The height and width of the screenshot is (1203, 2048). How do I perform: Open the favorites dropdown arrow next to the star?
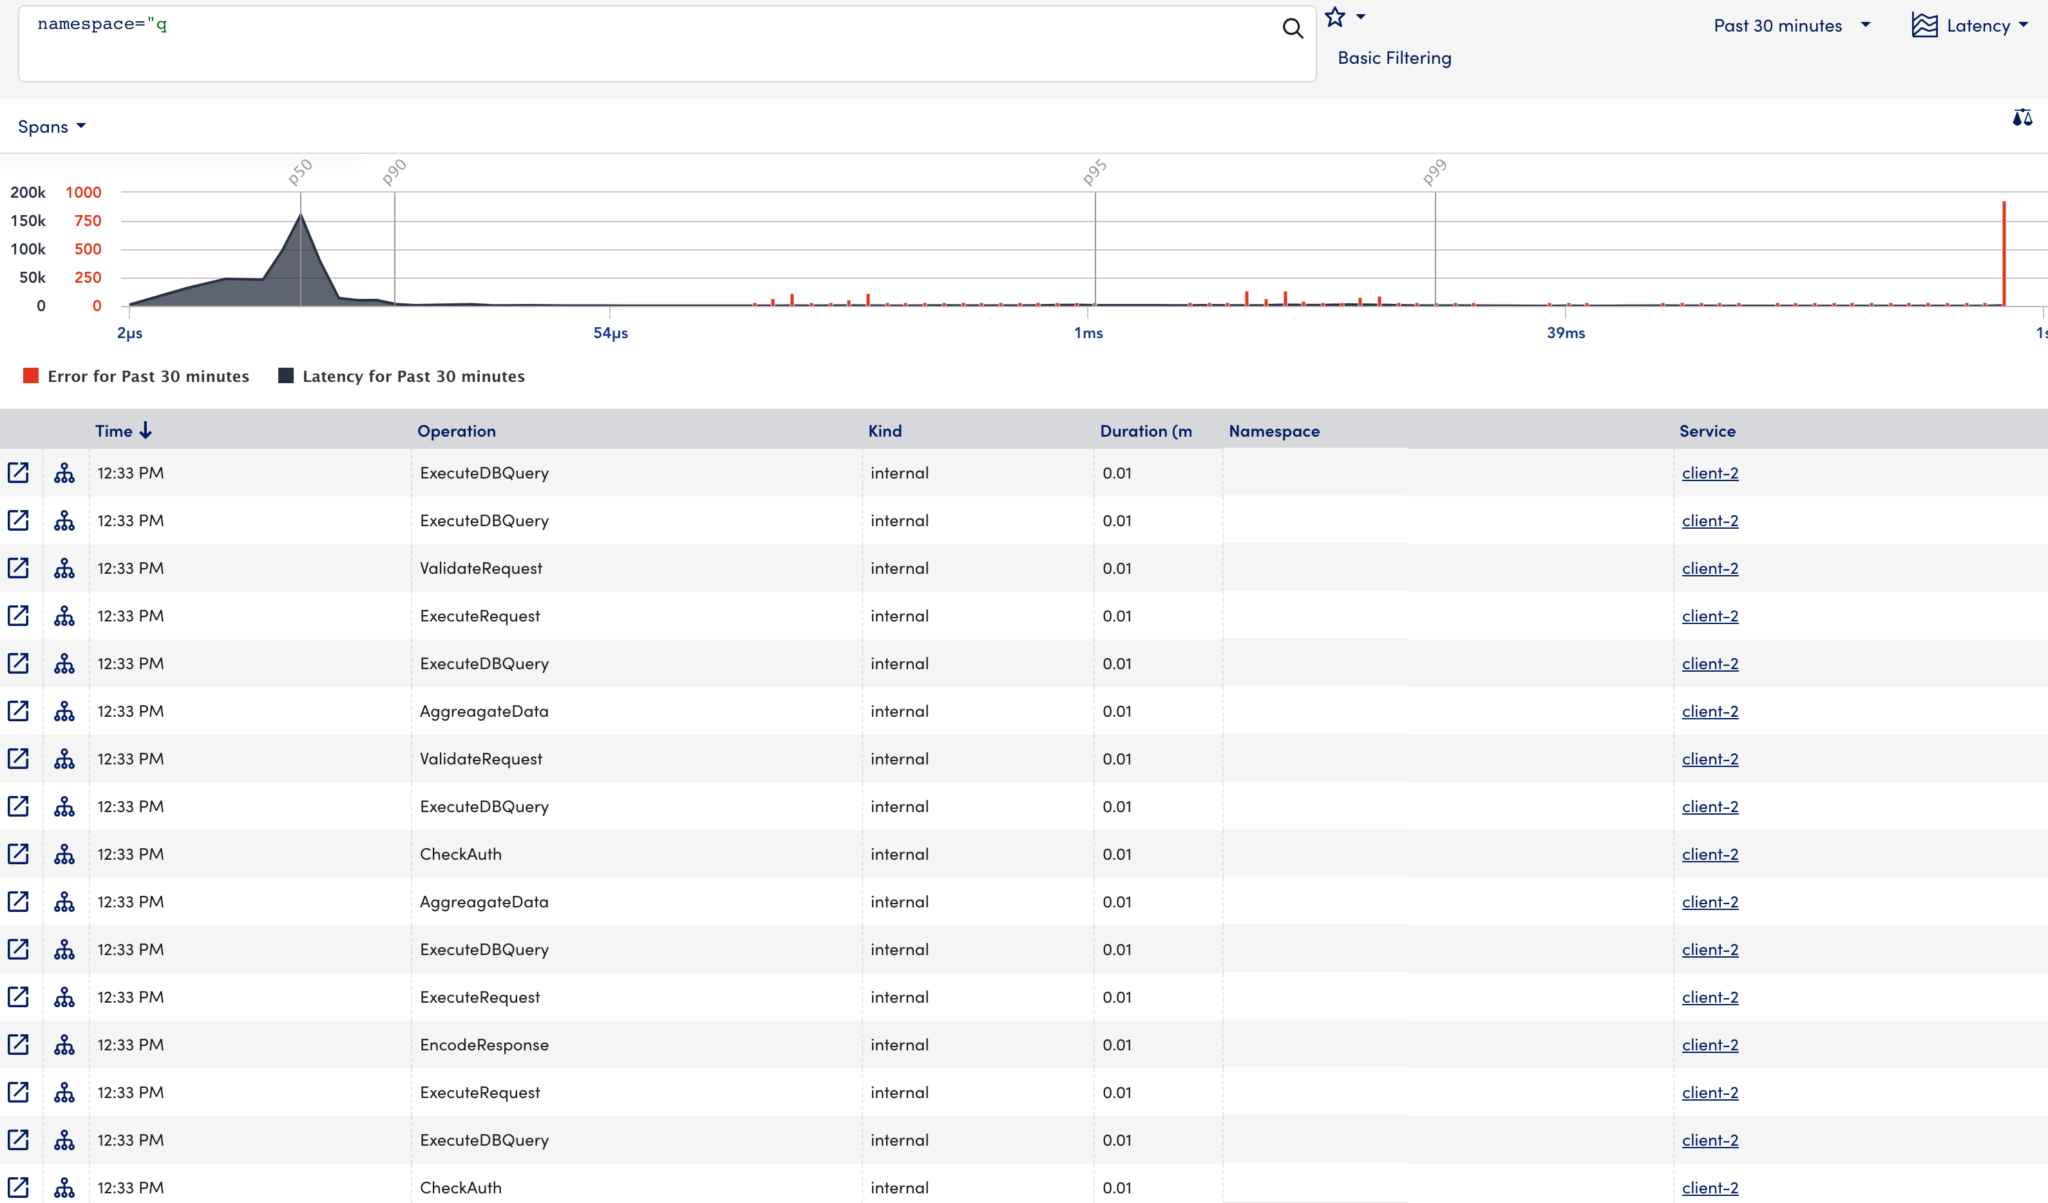1360,16
